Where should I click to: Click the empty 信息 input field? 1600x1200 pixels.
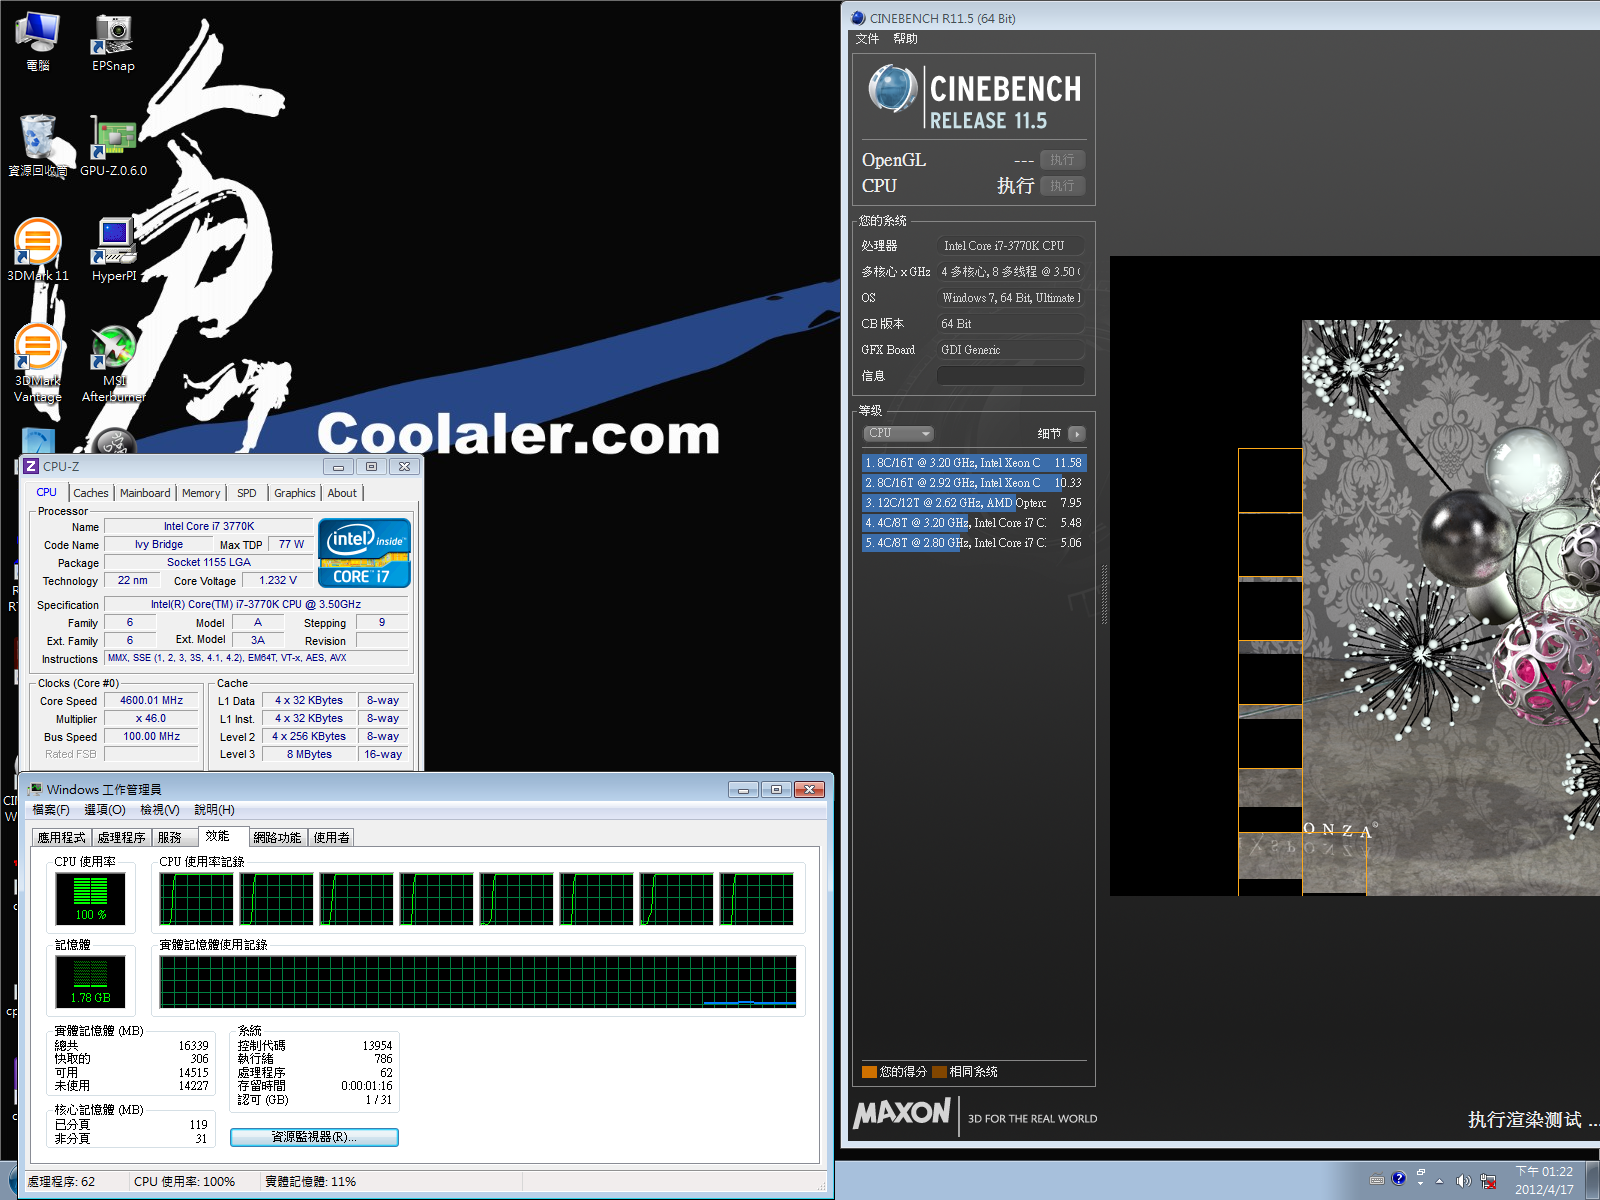[x=1010, y=376]
